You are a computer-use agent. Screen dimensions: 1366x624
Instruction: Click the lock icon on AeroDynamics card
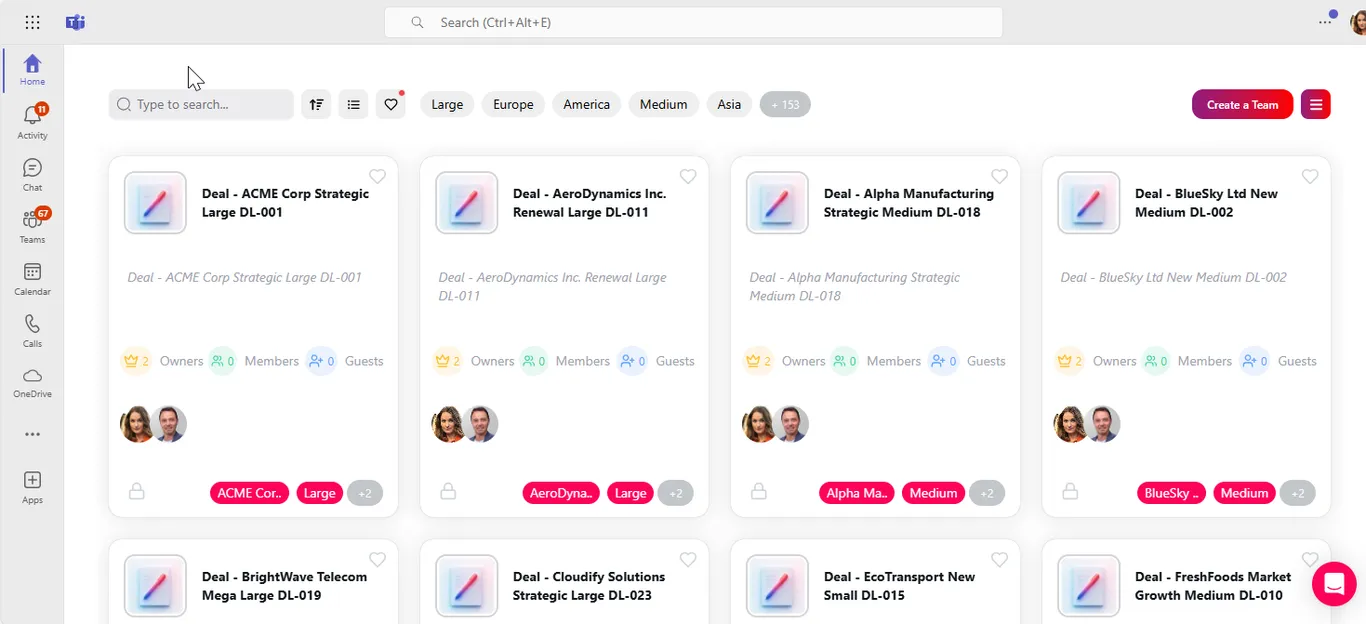pyautogui.click(x=448, y=491)
